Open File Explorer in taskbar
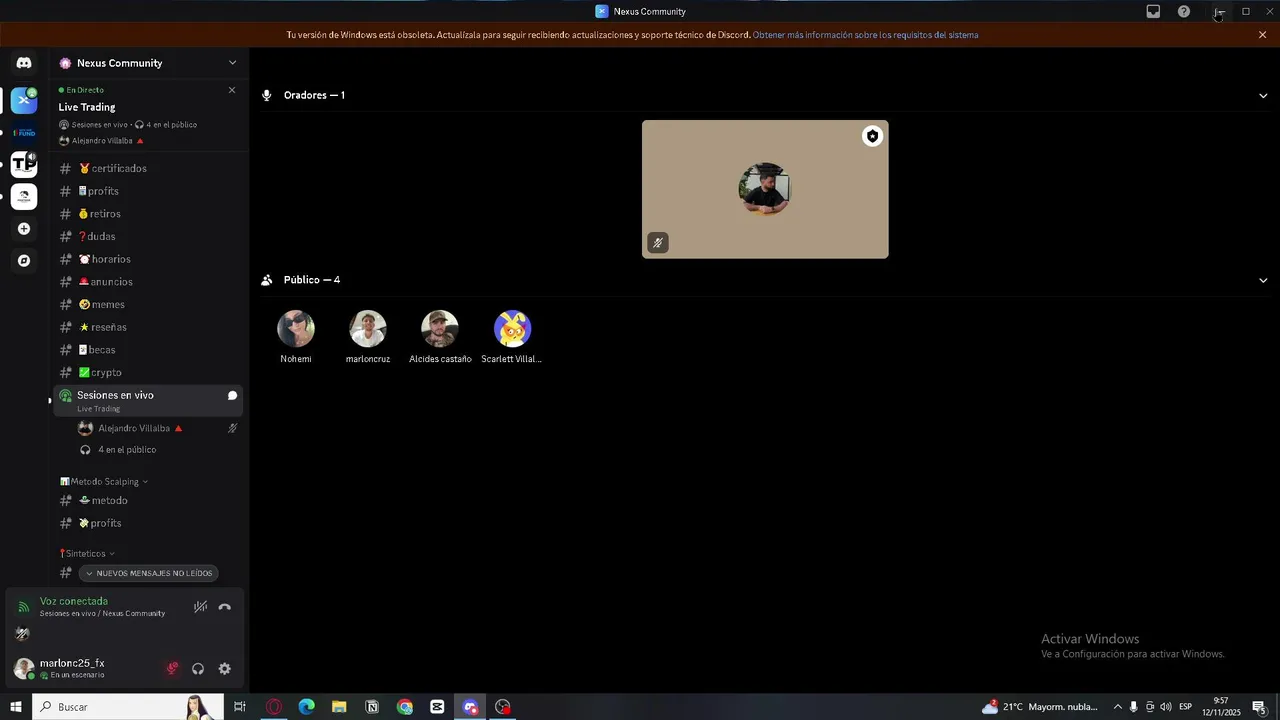The image size is (1280, 720). click(x=339, y=707)
